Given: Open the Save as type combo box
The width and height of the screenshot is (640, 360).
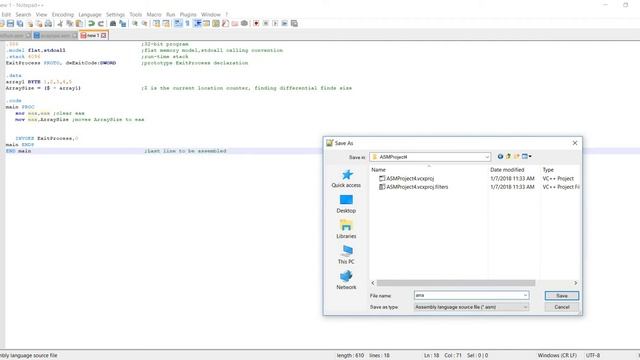Looking at the screenshot, I should 471,307.
